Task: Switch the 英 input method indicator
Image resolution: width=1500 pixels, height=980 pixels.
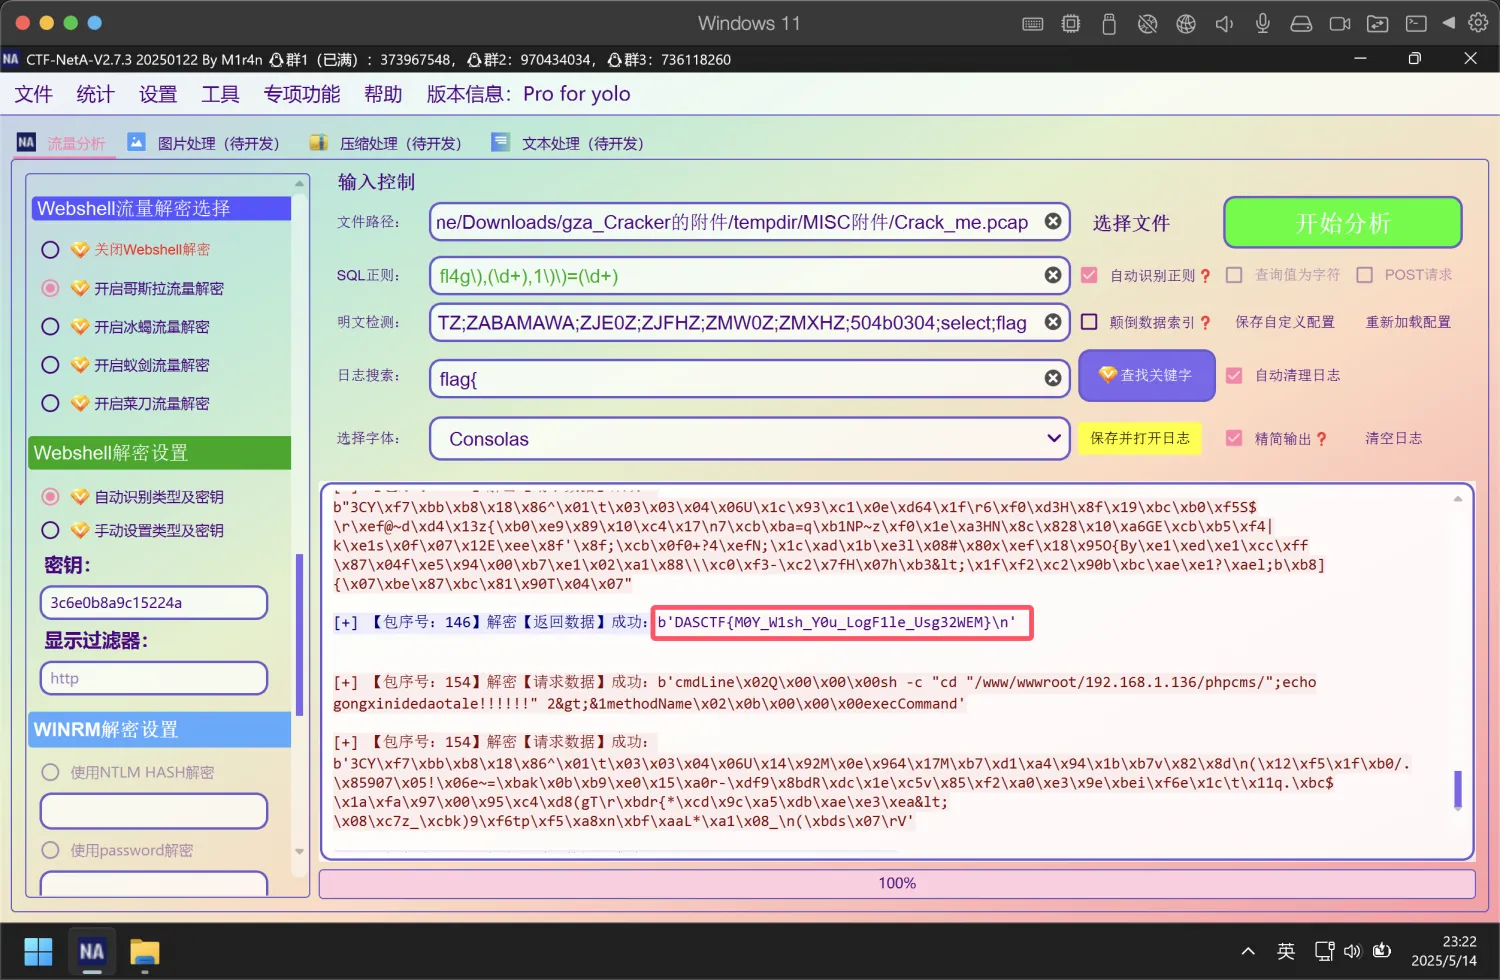Action: tap(1286, 951)
